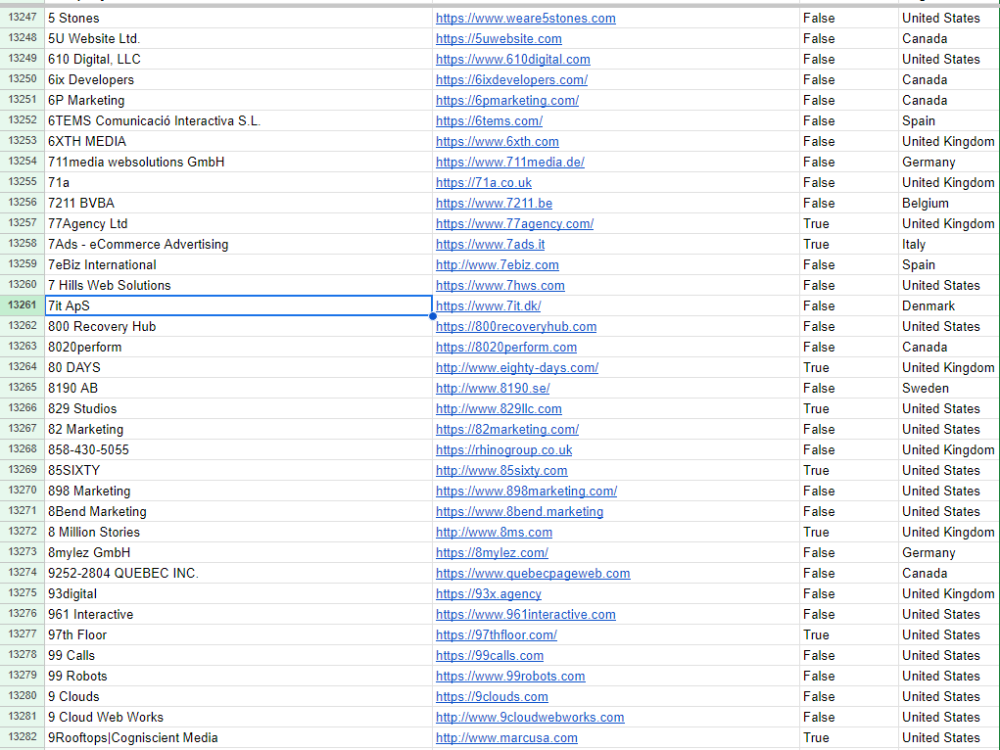
Task: Select the cell '99 Robots'
Action: pos(239,676)
